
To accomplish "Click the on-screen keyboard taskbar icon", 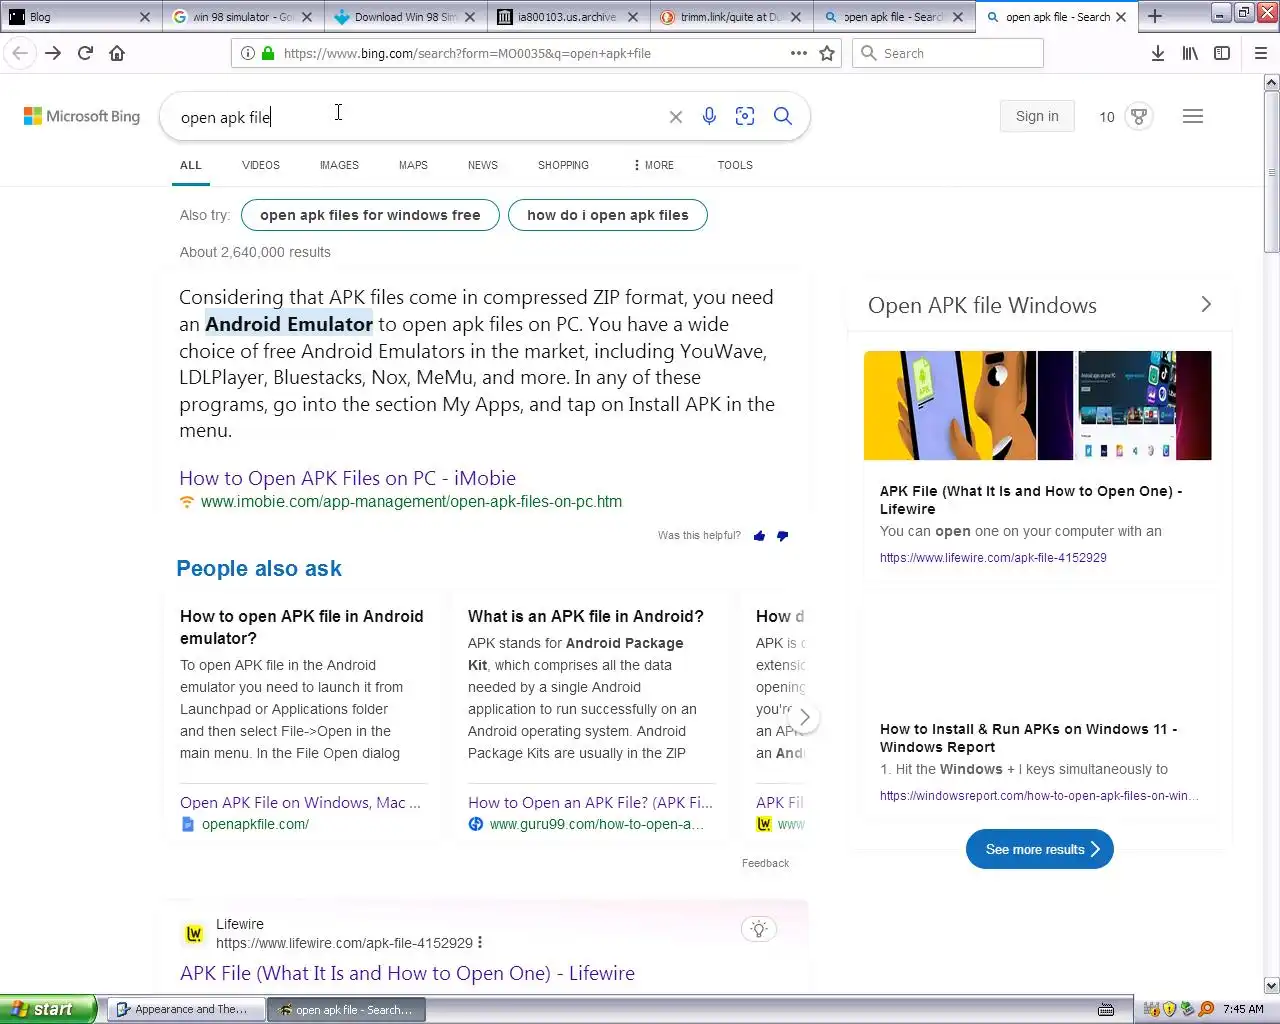I will [x=1107, y=1010].
